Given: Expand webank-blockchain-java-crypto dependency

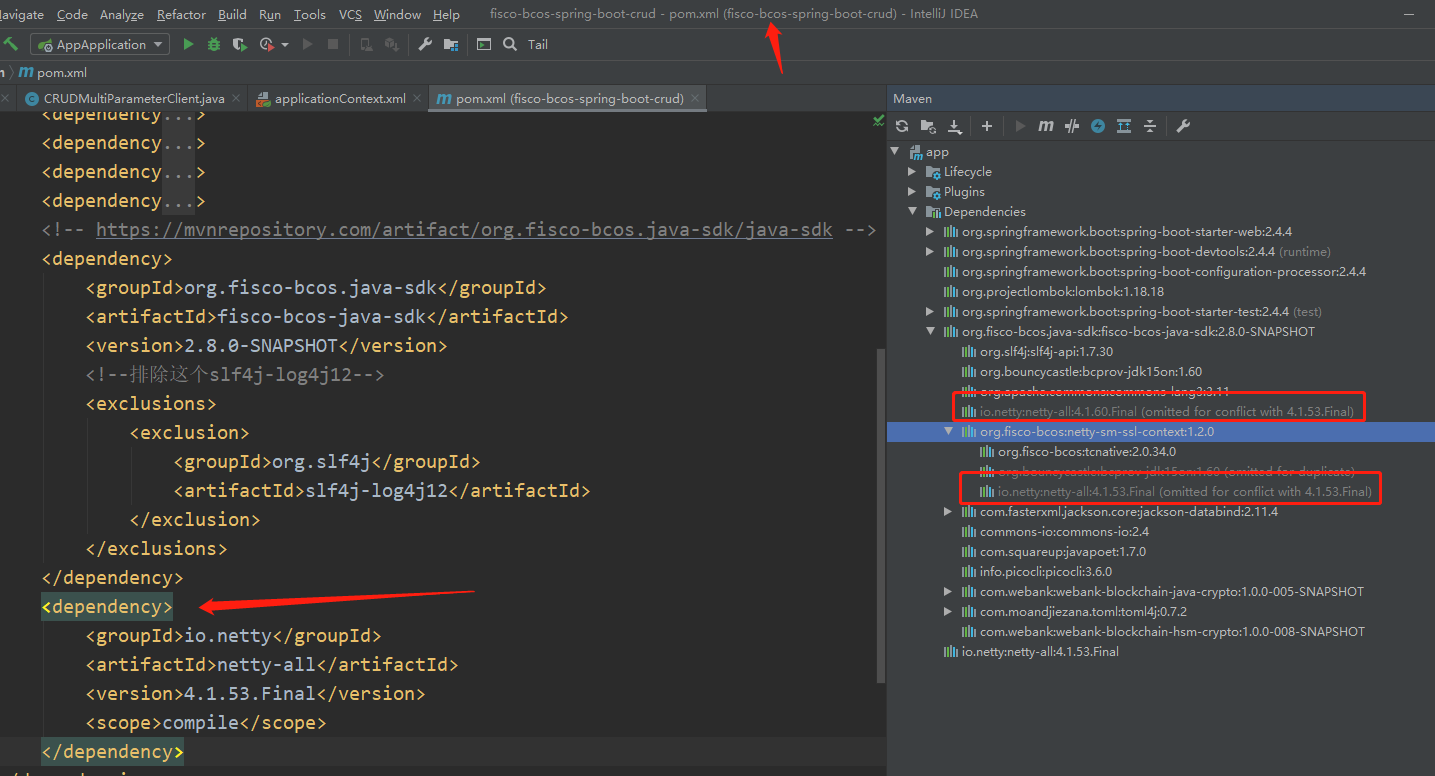Looking at the screenshot, I should click(949, 592).
